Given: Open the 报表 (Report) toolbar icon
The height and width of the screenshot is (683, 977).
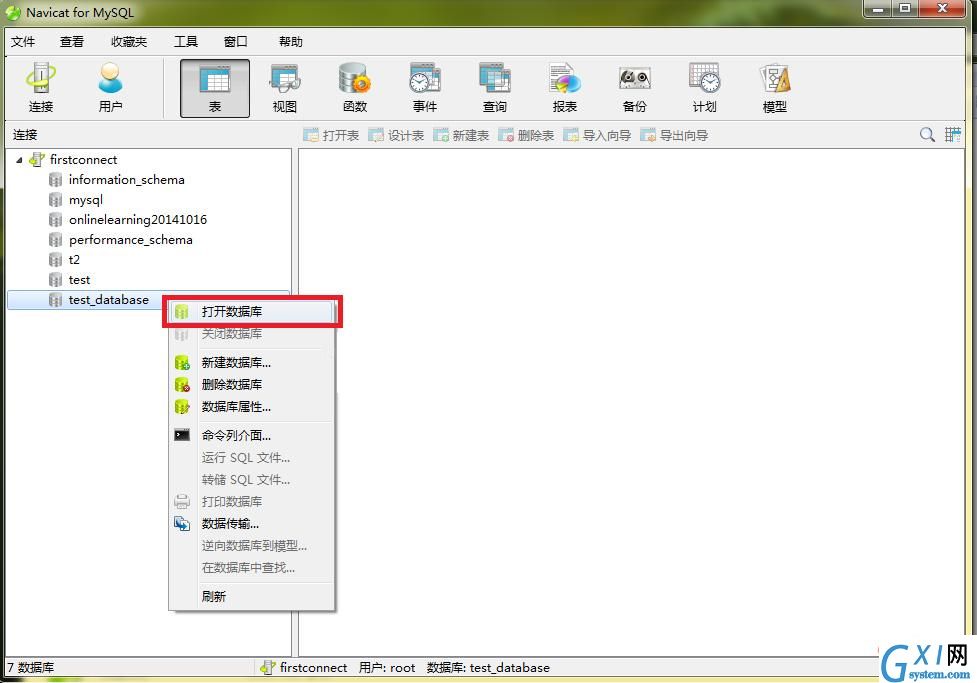Looking at the screenshot, I should point(565,88).
